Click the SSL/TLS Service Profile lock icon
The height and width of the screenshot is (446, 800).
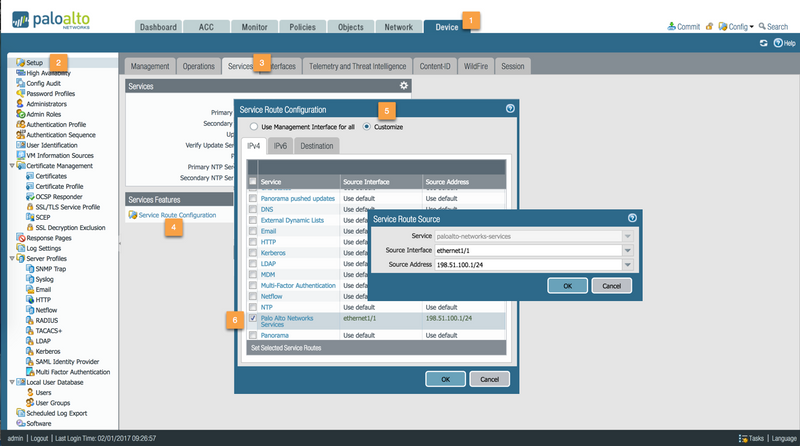pos(30,207)
